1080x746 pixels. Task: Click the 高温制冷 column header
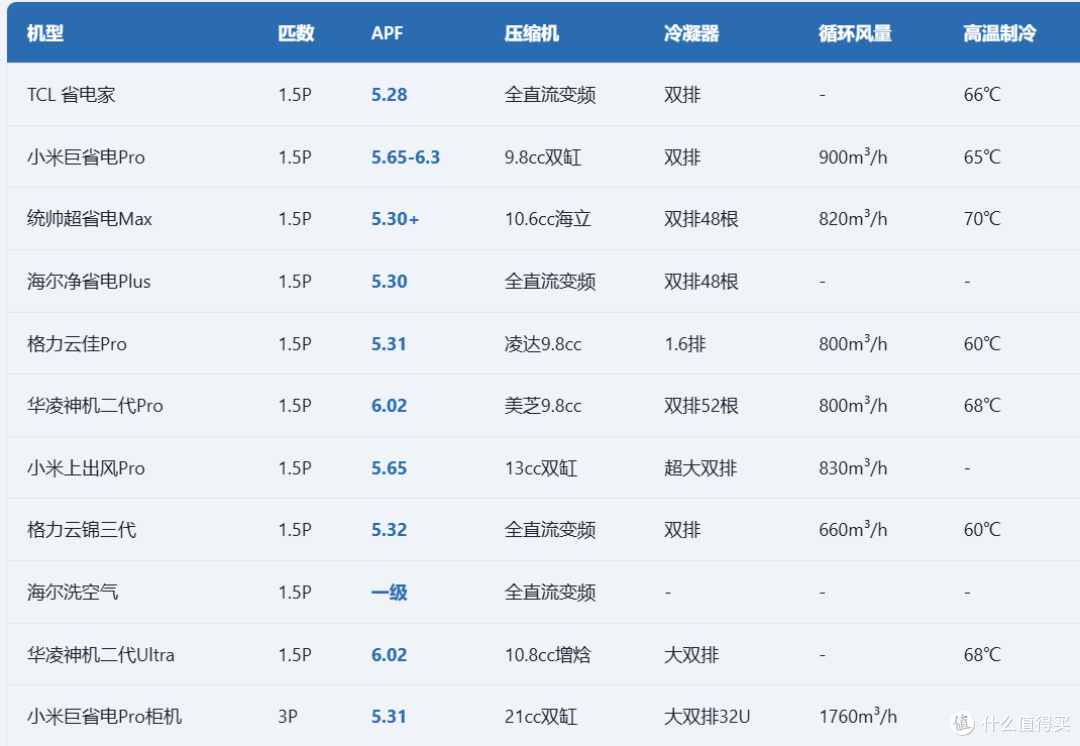click(999, 33)
